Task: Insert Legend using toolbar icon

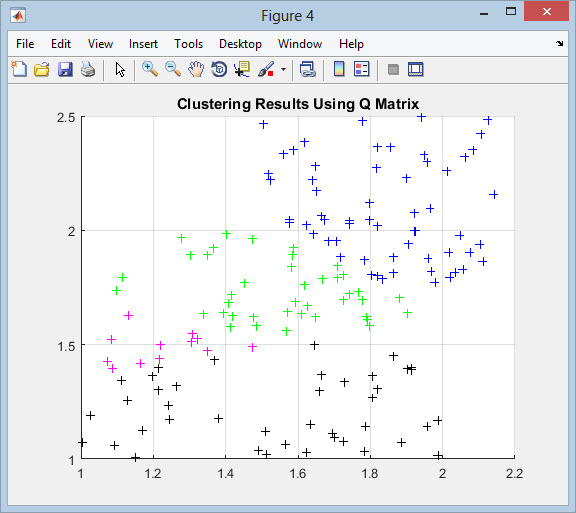Action: [x=361, y=69]
